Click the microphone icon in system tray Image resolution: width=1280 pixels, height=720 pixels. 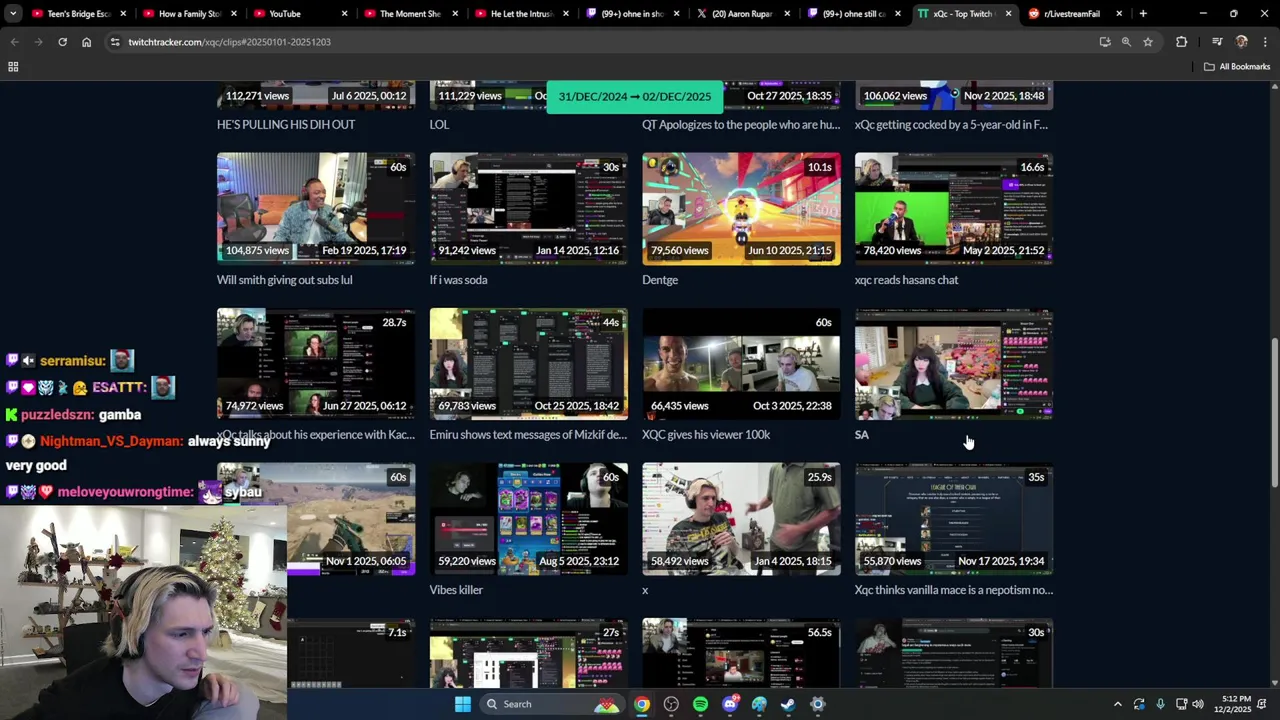pos(1160,704)
